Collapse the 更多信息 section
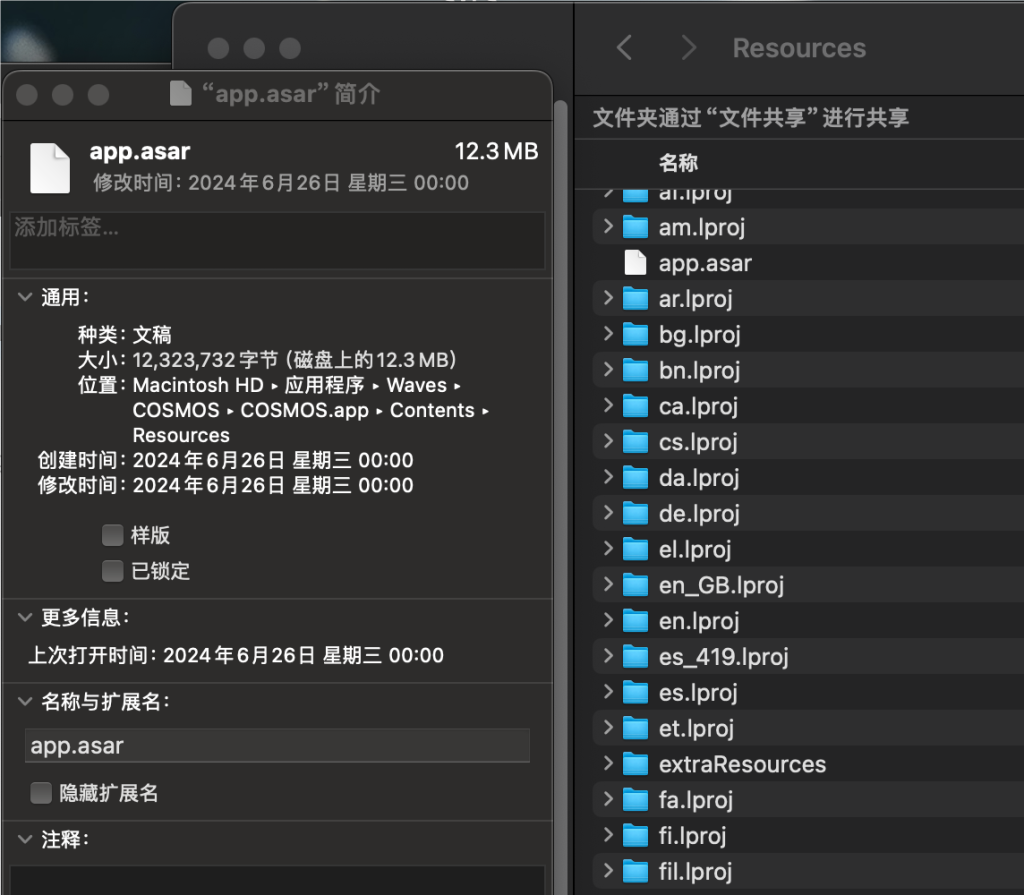Image resolution: width=1024 pixels, height=895 pixels. point(25,618)
